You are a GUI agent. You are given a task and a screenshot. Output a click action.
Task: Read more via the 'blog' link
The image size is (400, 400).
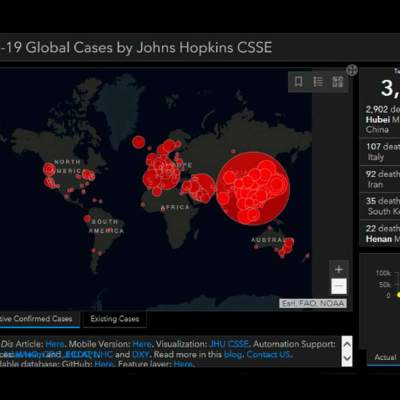click(233, 354)
